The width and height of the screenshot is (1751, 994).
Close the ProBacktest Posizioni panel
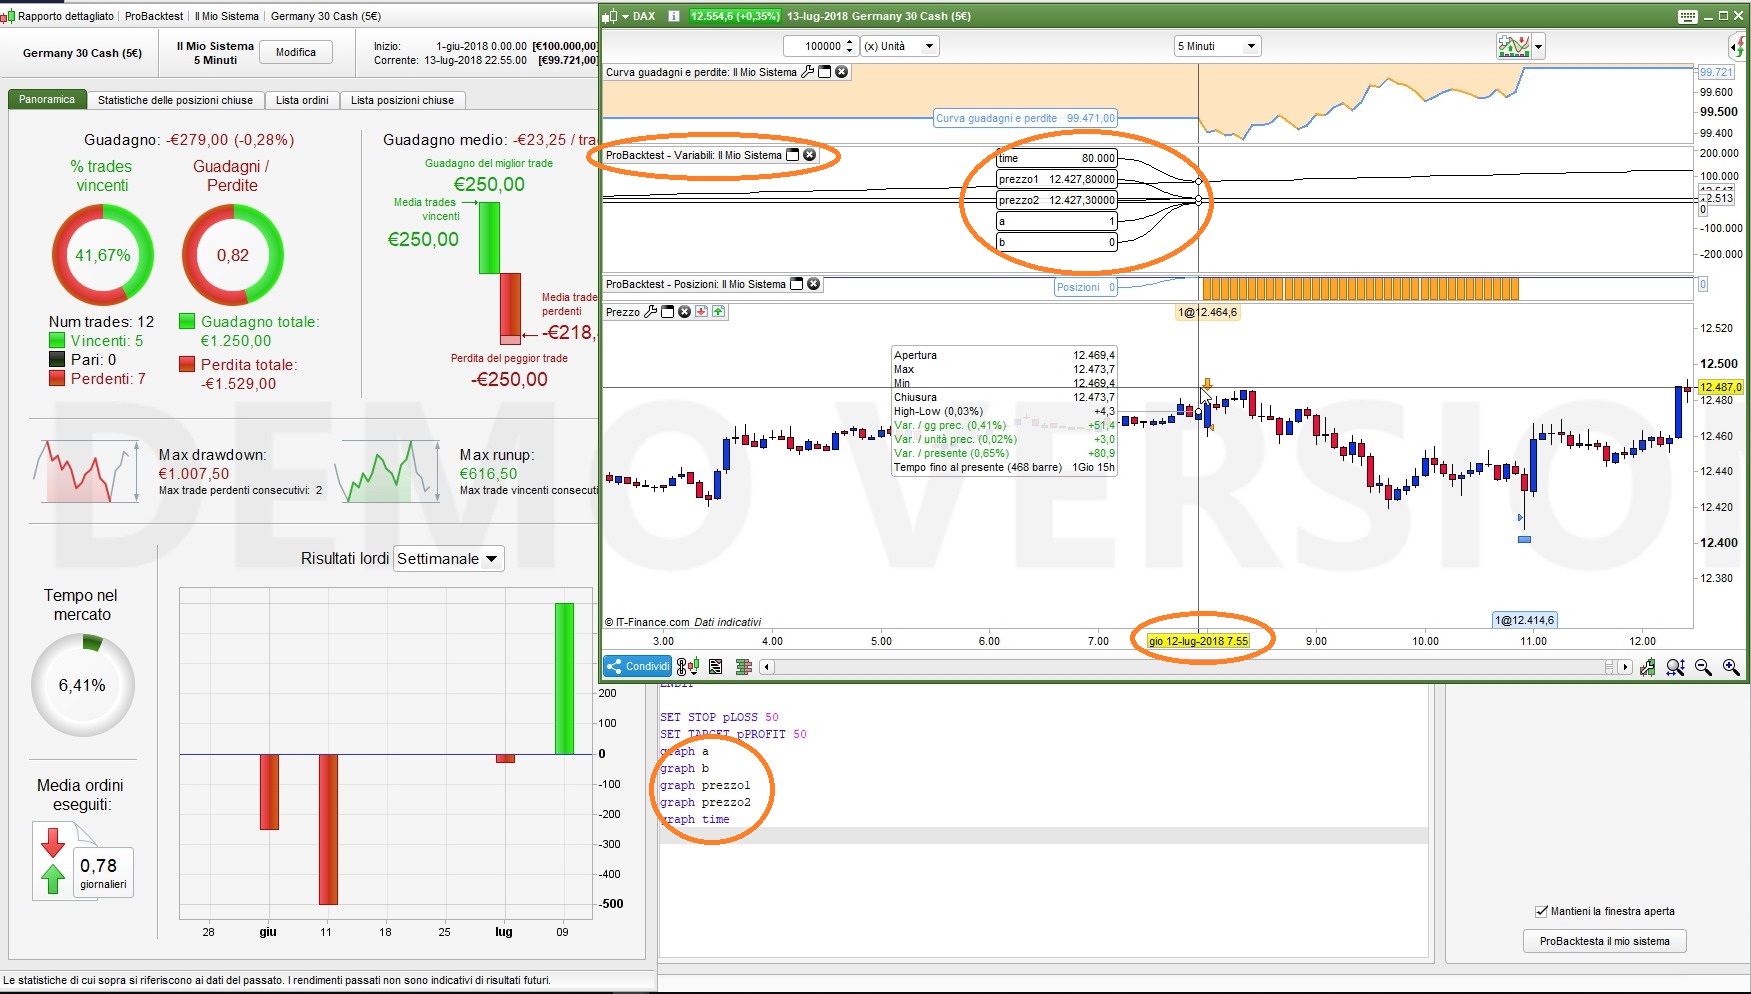coord(814,284)
